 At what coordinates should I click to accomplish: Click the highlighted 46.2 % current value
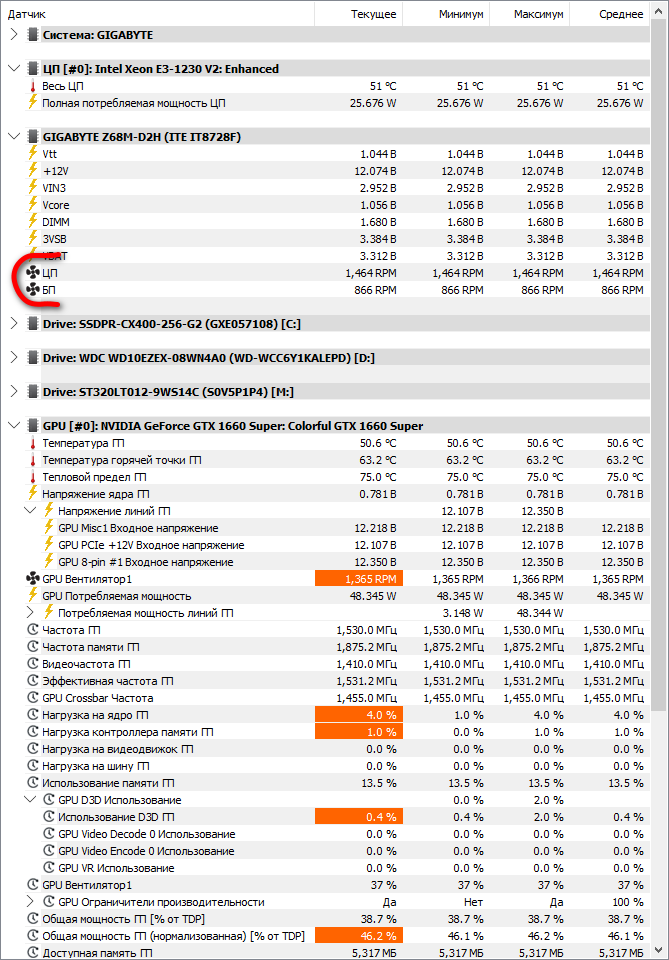point(359,936)
